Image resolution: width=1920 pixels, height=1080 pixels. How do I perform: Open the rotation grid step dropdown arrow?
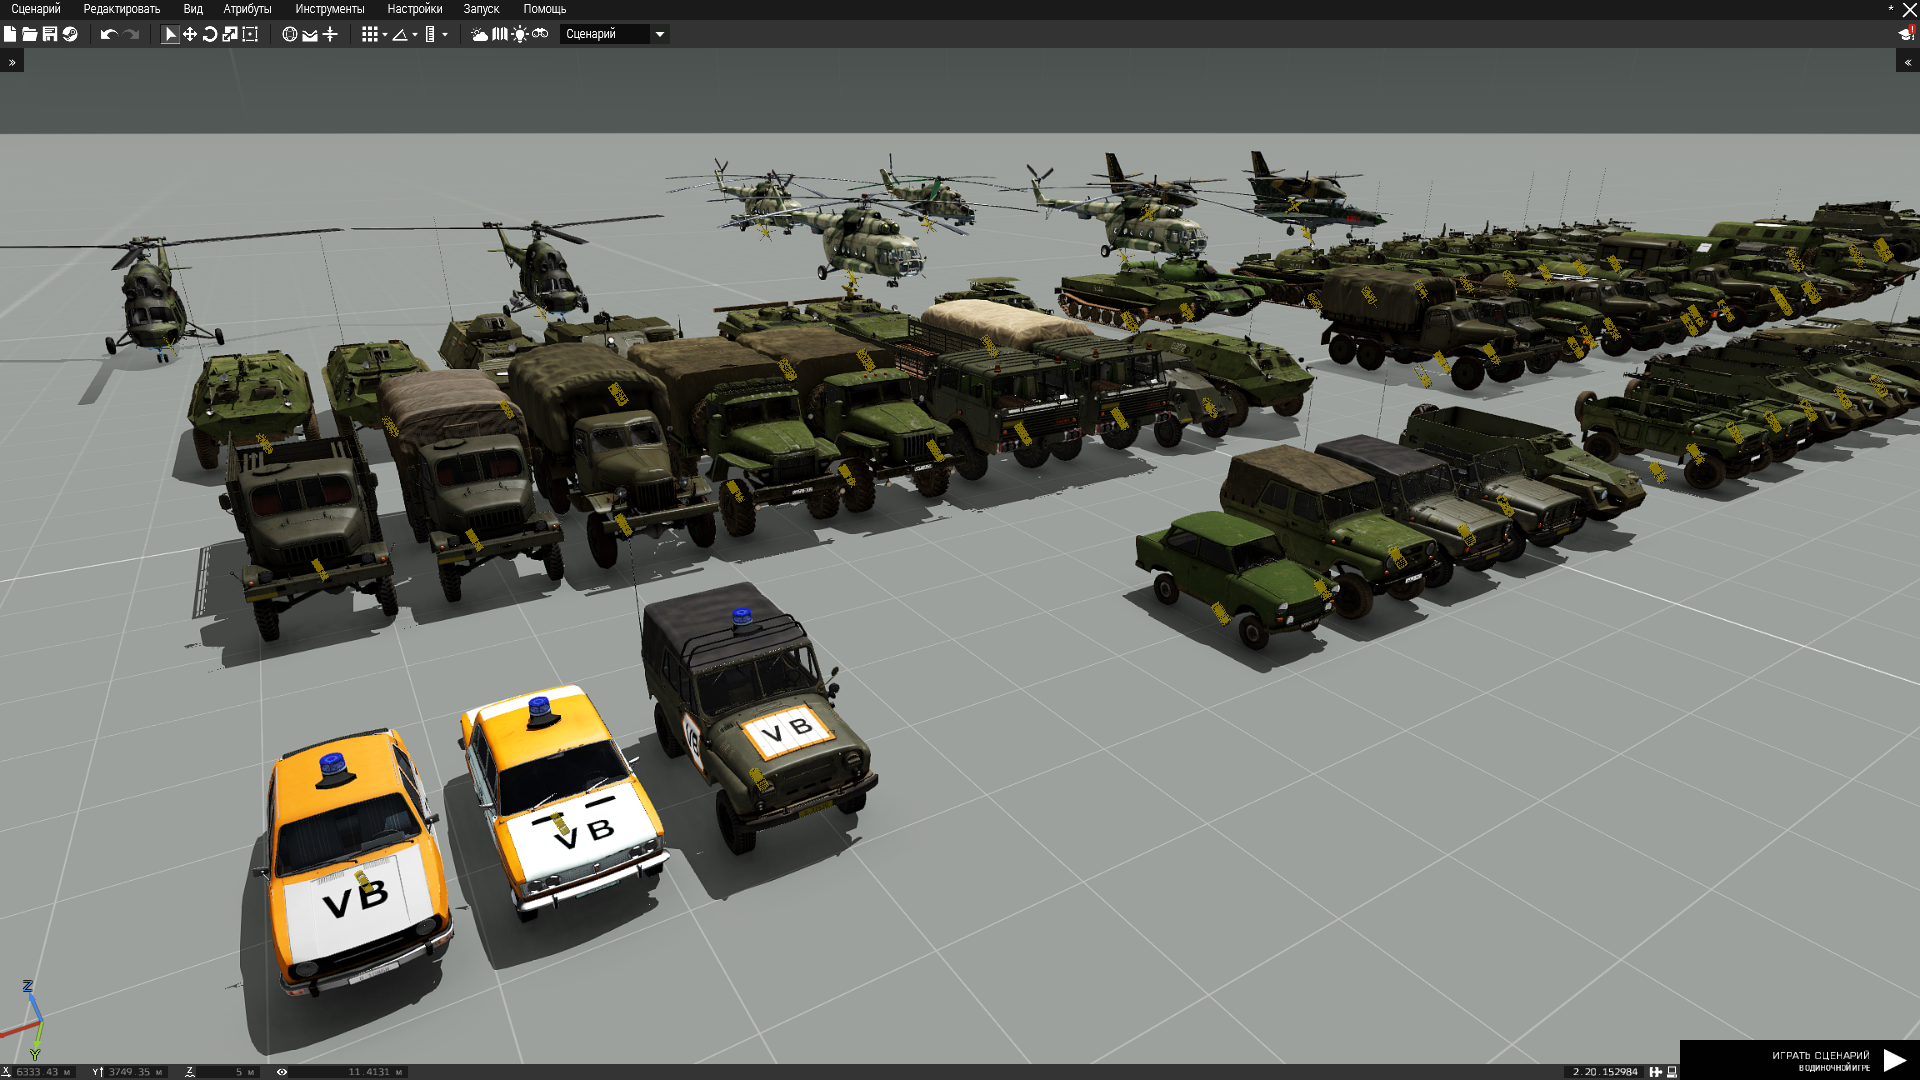click(415, 35)
